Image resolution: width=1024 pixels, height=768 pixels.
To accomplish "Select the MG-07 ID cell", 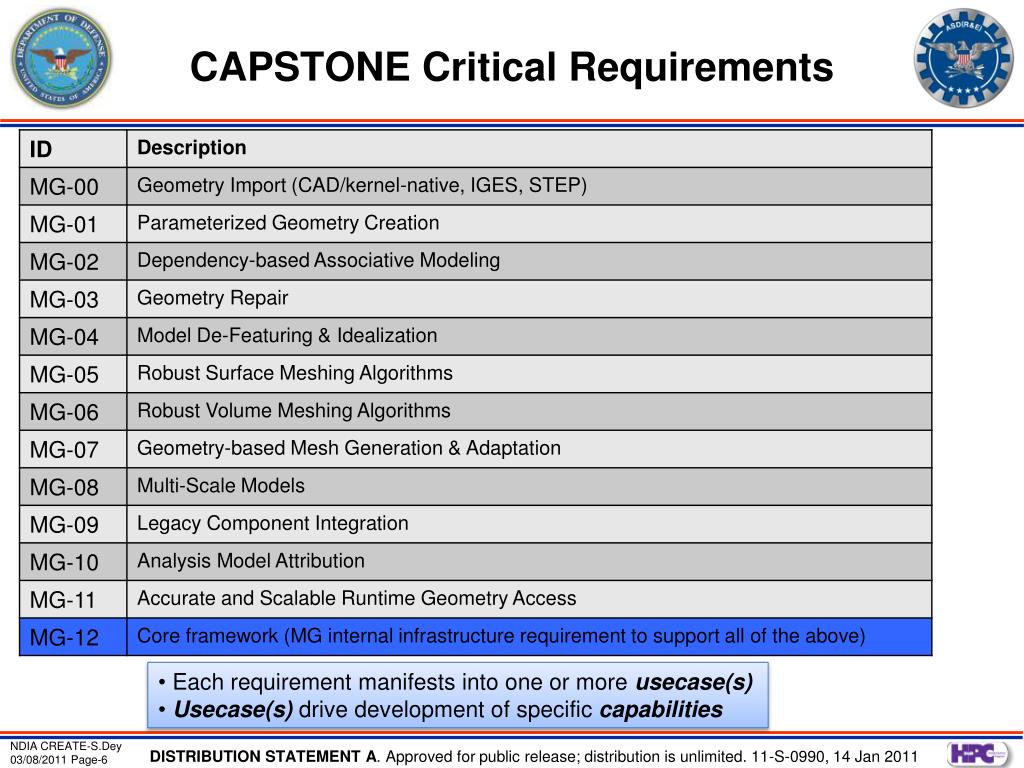I will (73, 449).
